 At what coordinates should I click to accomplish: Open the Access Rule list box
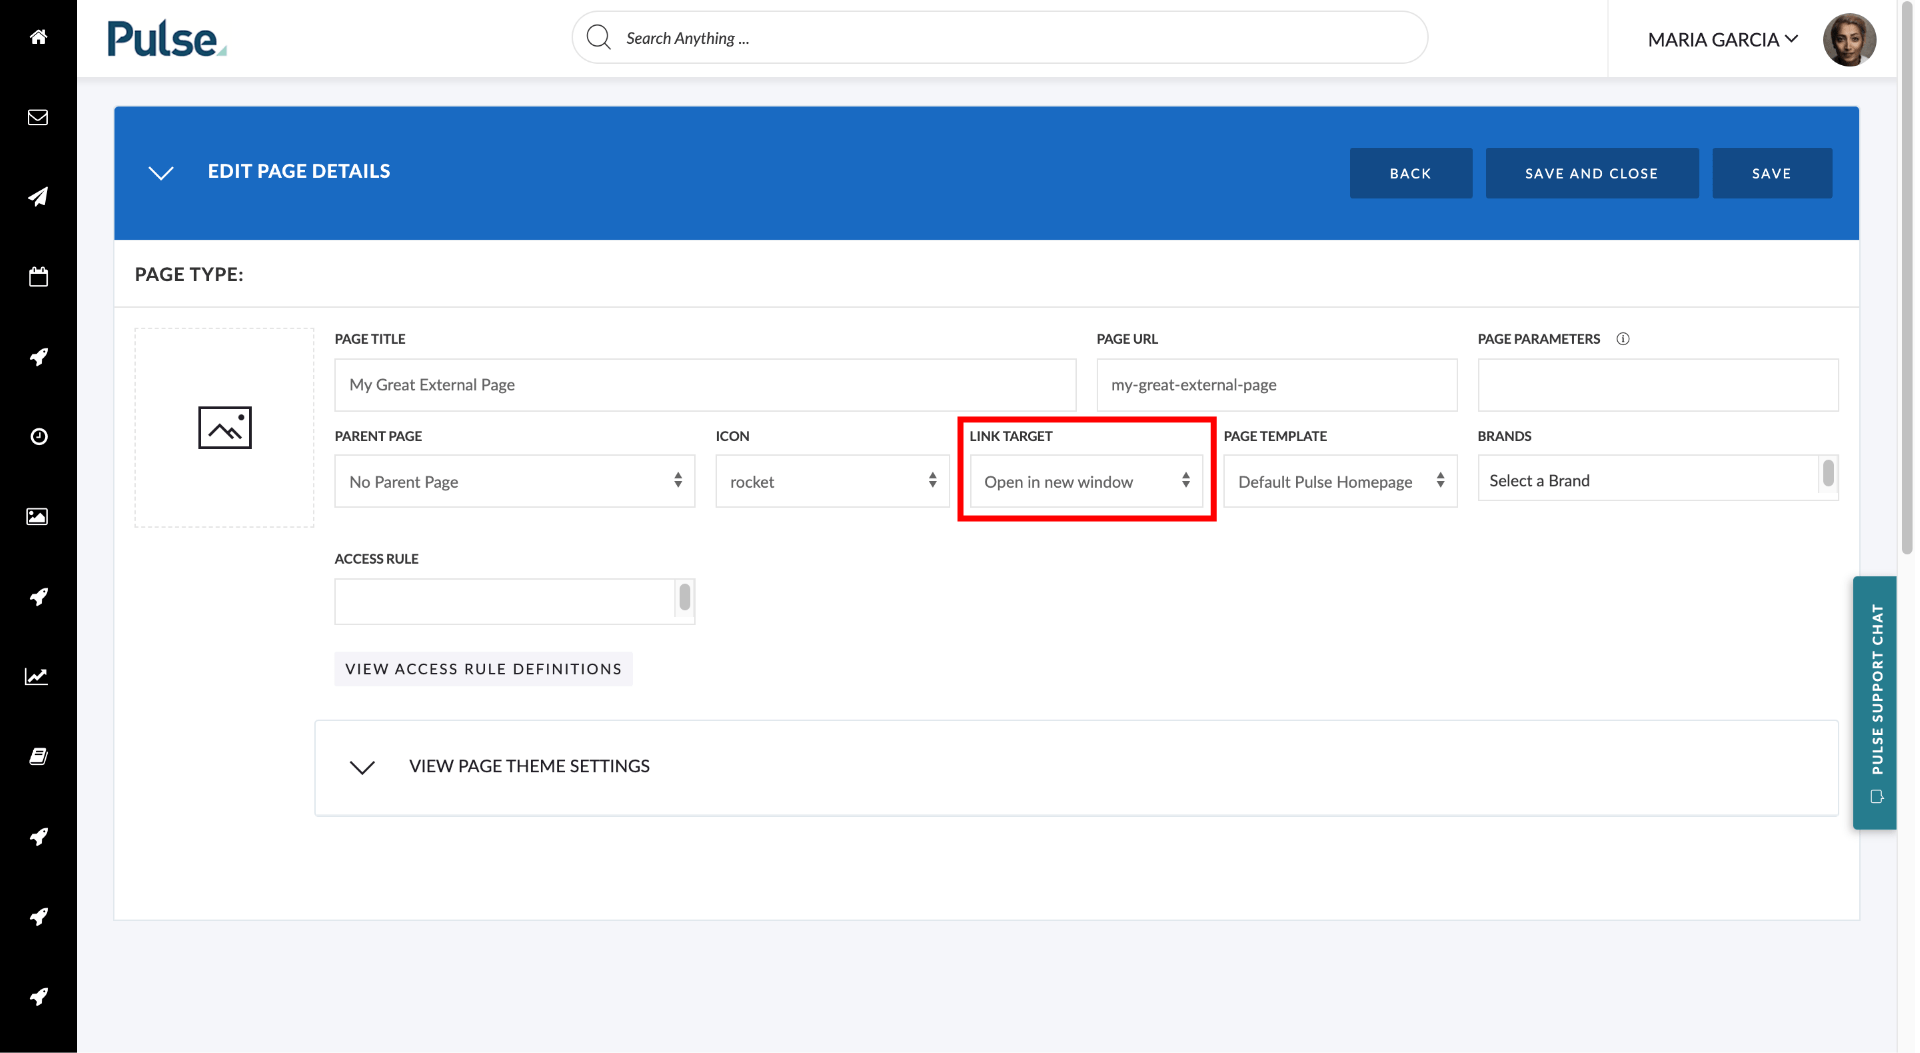coord(515,601)
